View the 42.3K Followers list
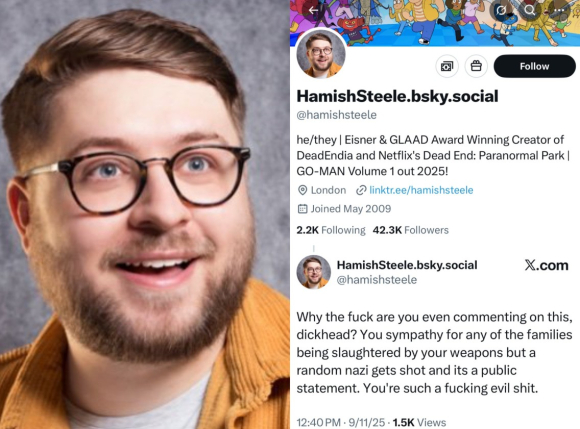The image size is (580, 429). click(x=411, y=230)
